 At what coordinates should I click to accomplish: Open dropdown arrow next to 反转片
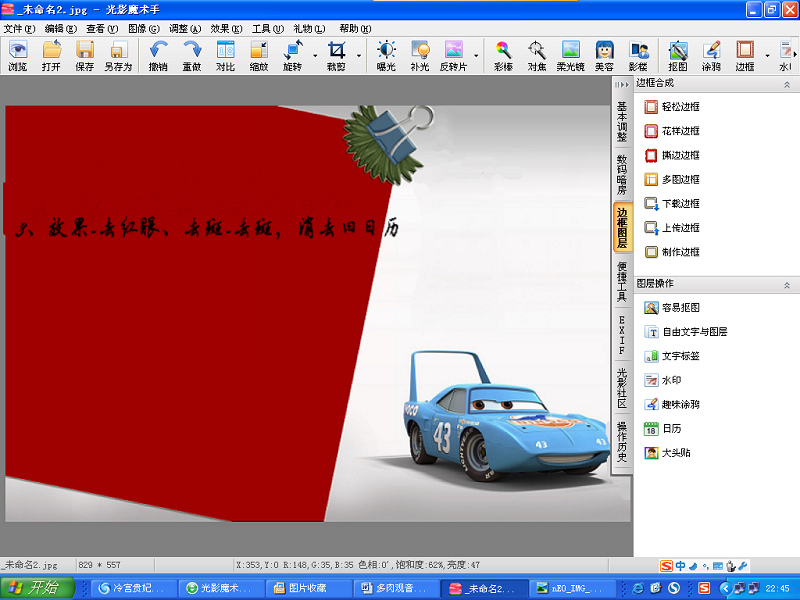[476, 56]
